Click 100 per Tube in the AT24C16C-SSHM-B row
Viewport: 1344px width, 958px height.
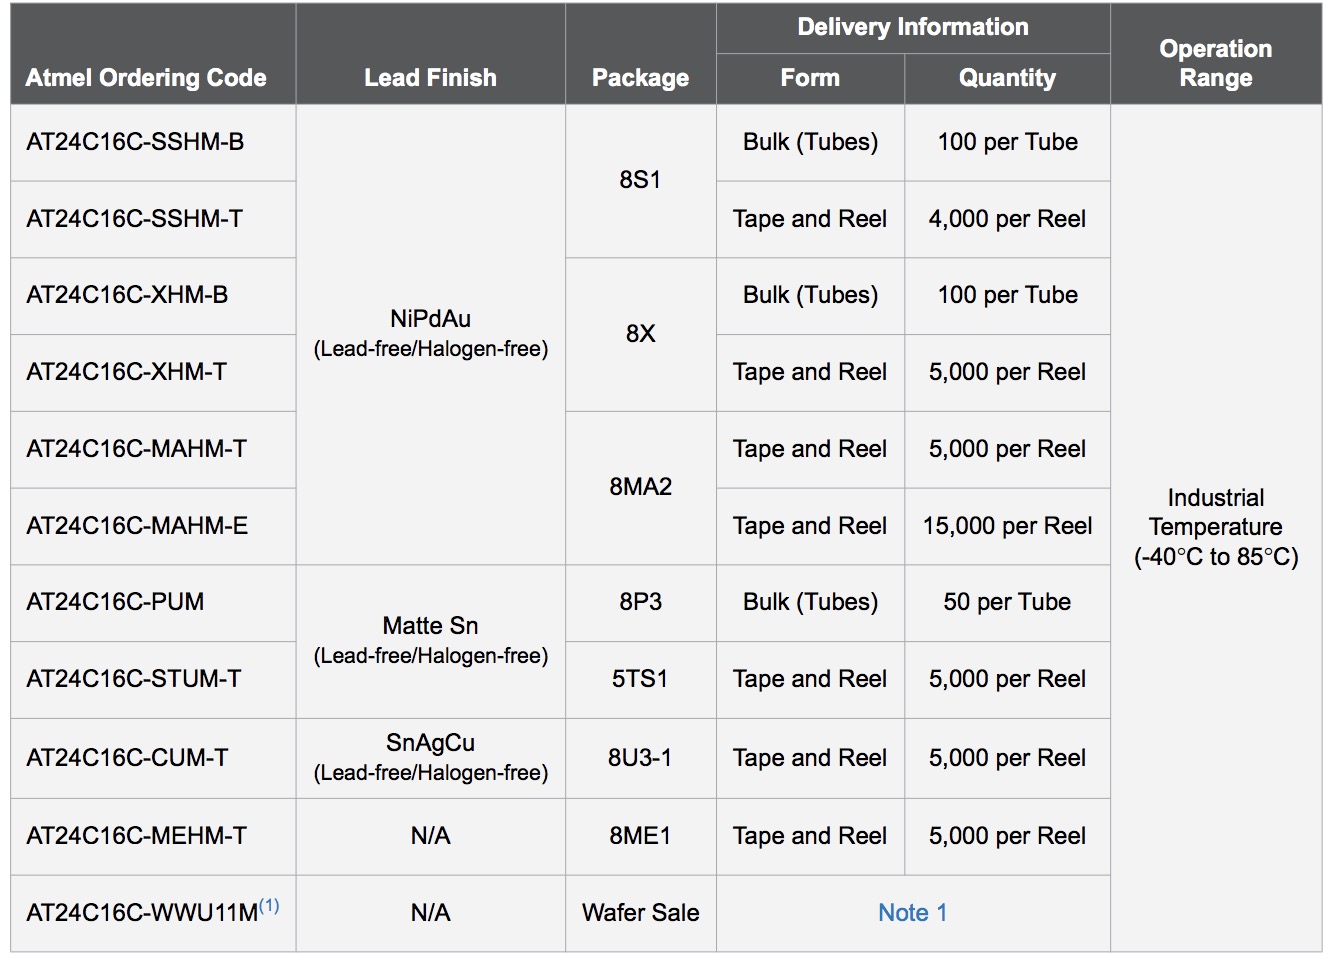tap(1007, 142)
